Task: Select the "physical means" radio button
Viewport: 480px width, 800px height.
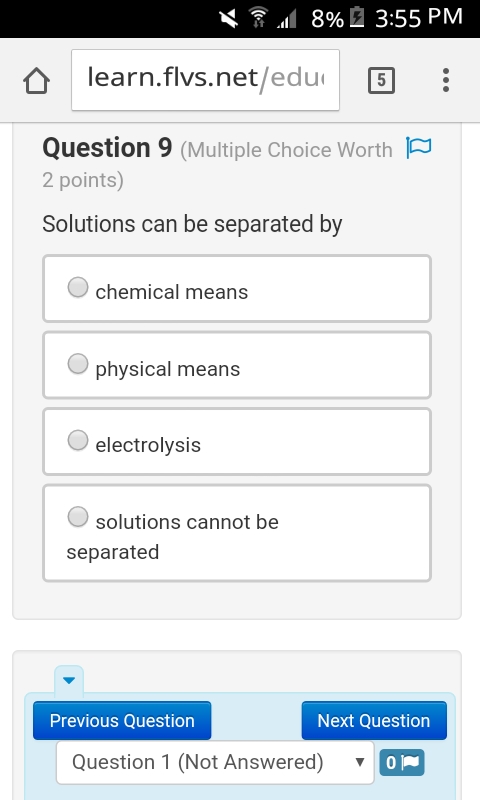Action: pos(78,364)
